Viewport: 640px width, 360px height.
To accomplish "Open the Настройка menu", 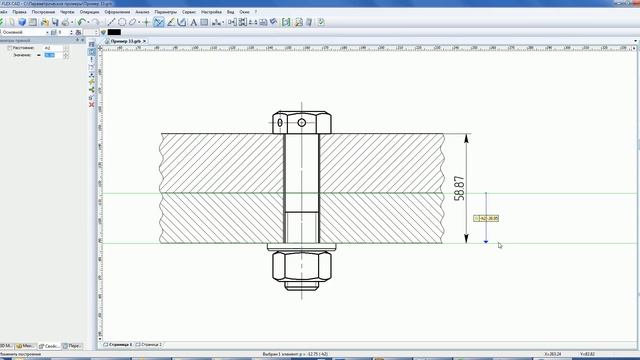I will 211,12.
